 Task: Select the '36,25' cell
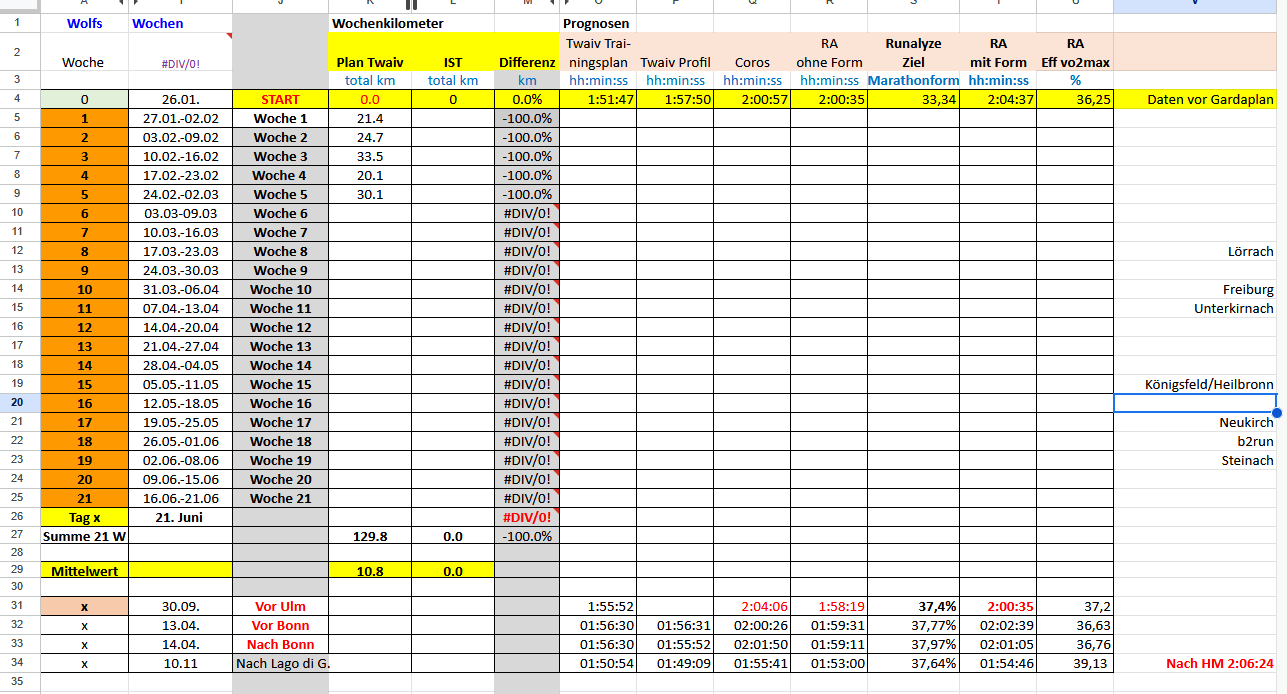[x=1075, y=99]
